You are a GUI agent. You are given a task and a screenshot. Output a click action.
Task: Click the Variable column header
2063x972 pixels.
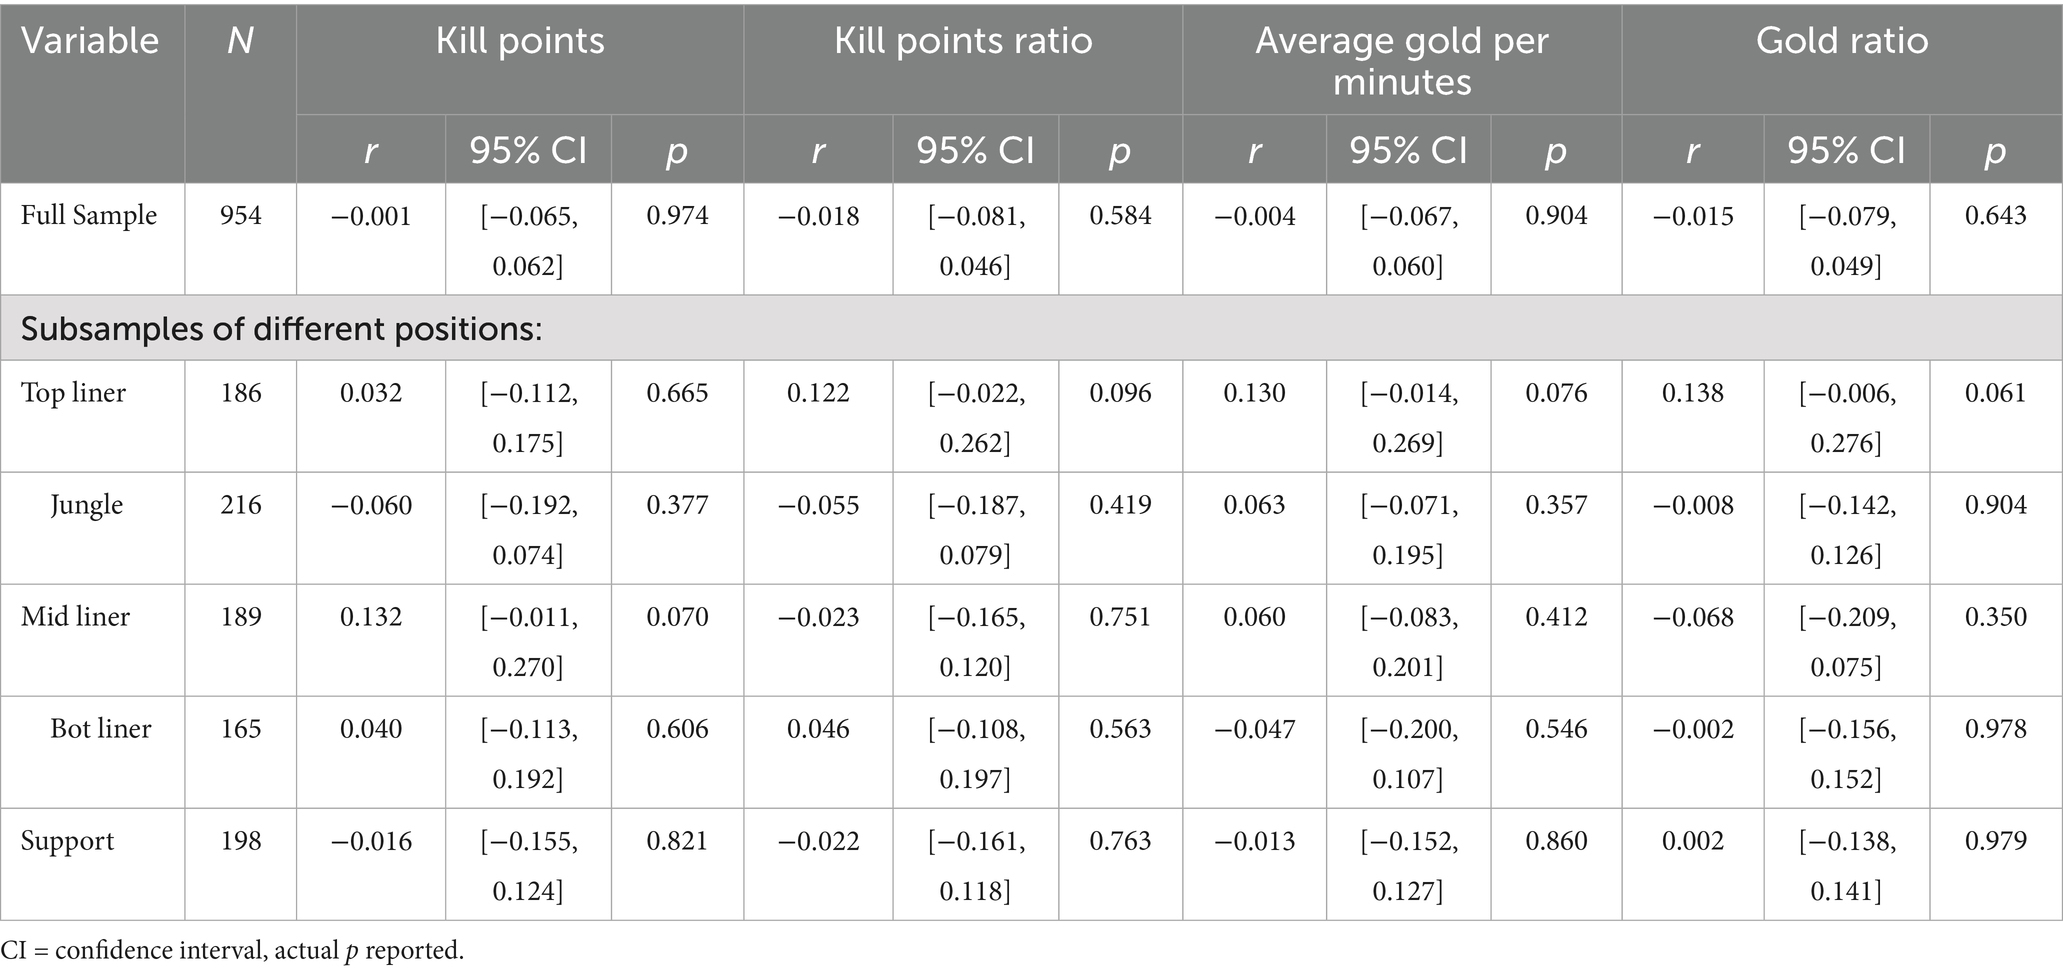point(90,41)
